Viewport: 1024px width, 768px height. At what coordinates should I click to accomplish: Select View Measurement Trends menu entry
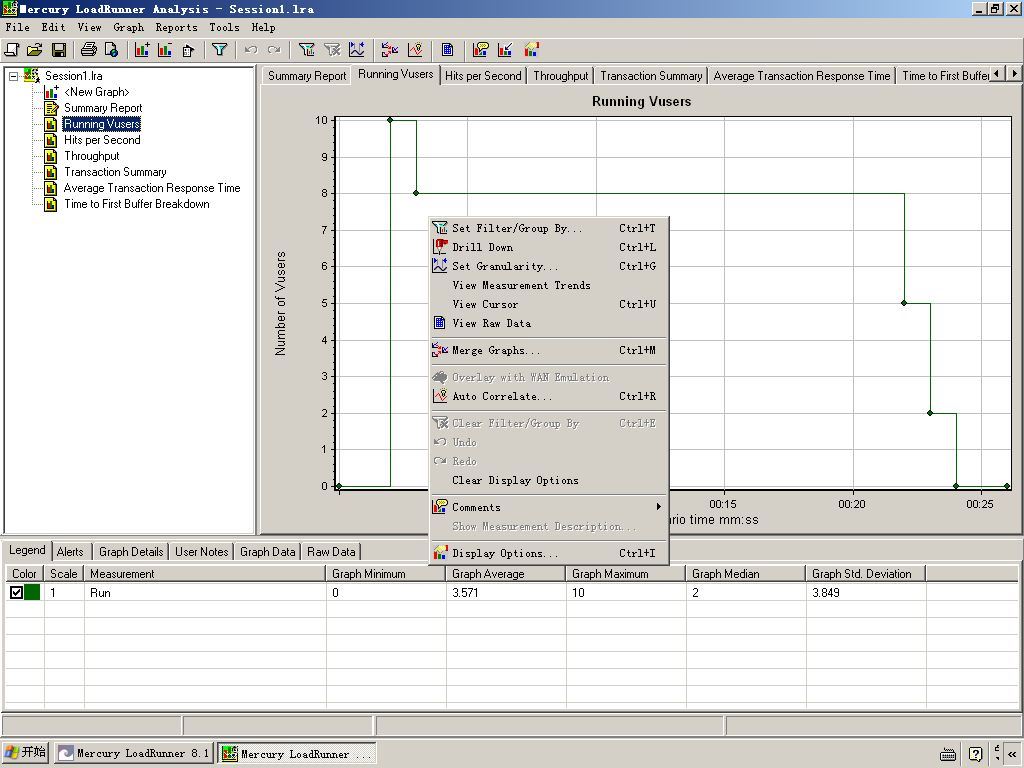pyautogui.click(x=549, y=285)
